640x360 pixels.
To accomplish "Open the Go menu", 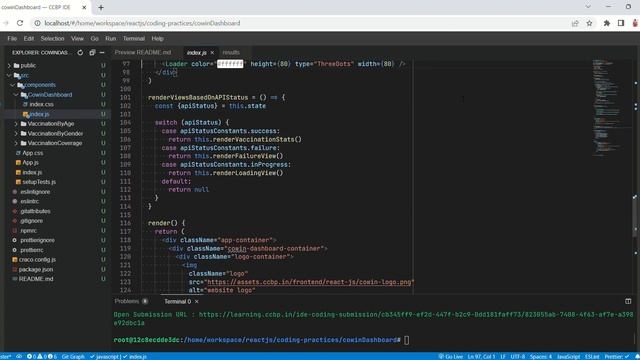I will coord(94,38).
